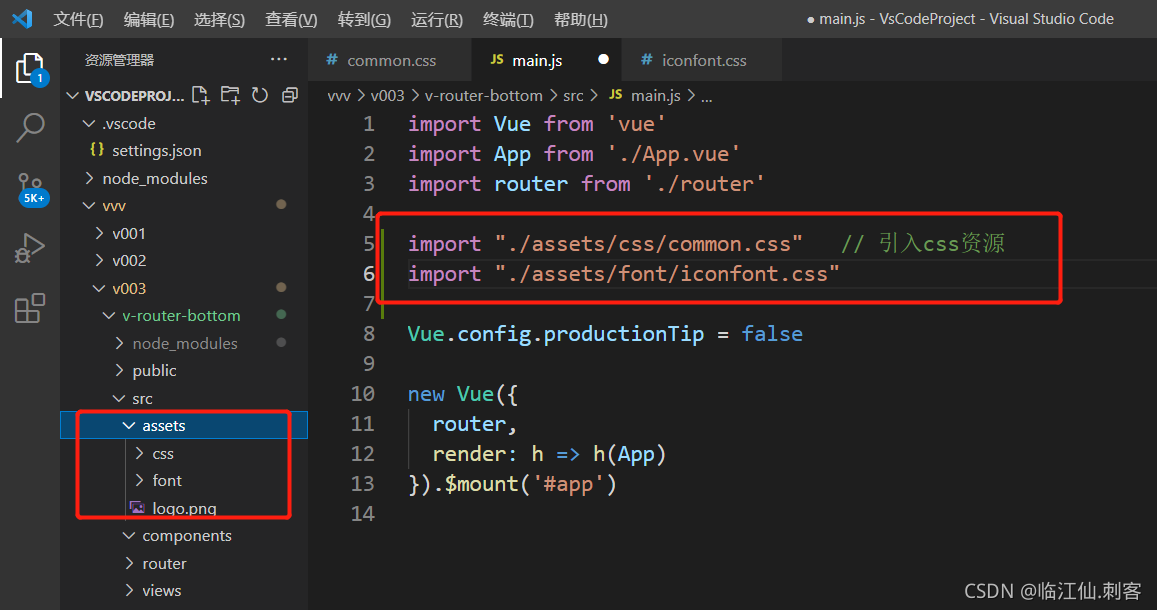1157x610 pixels.
Task: Open Source Control view with 5K+ badge
Action: [32, 189]
